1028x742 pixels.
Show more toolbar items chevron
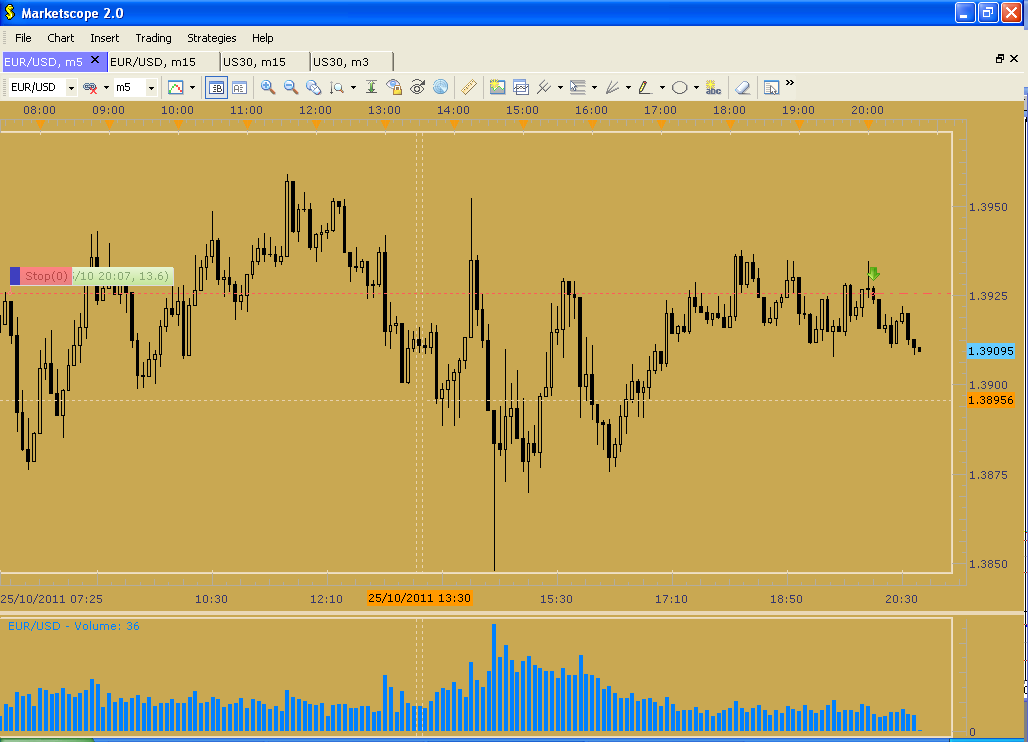[x=790, y=83]
